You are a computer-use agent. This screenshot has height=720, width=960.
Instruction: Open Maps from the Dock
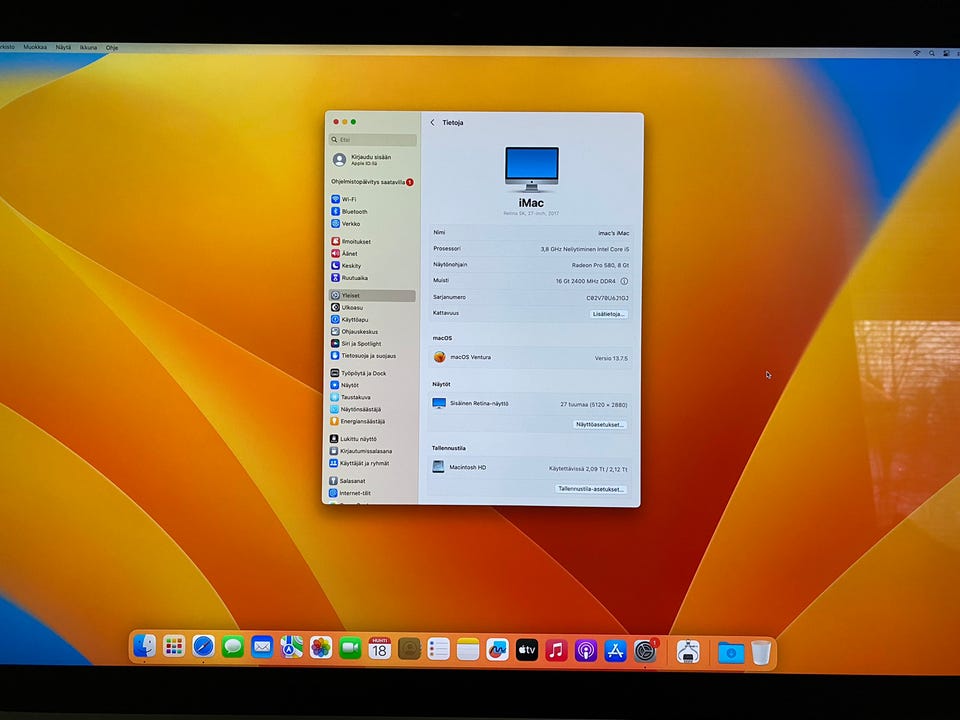[x=291, y=648]
